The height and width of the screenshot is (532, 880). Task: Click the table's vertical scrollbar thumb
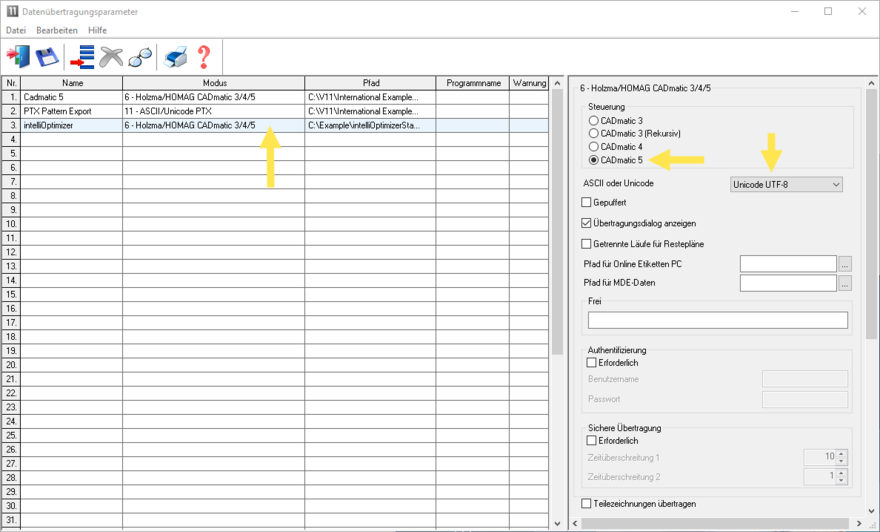557,222
